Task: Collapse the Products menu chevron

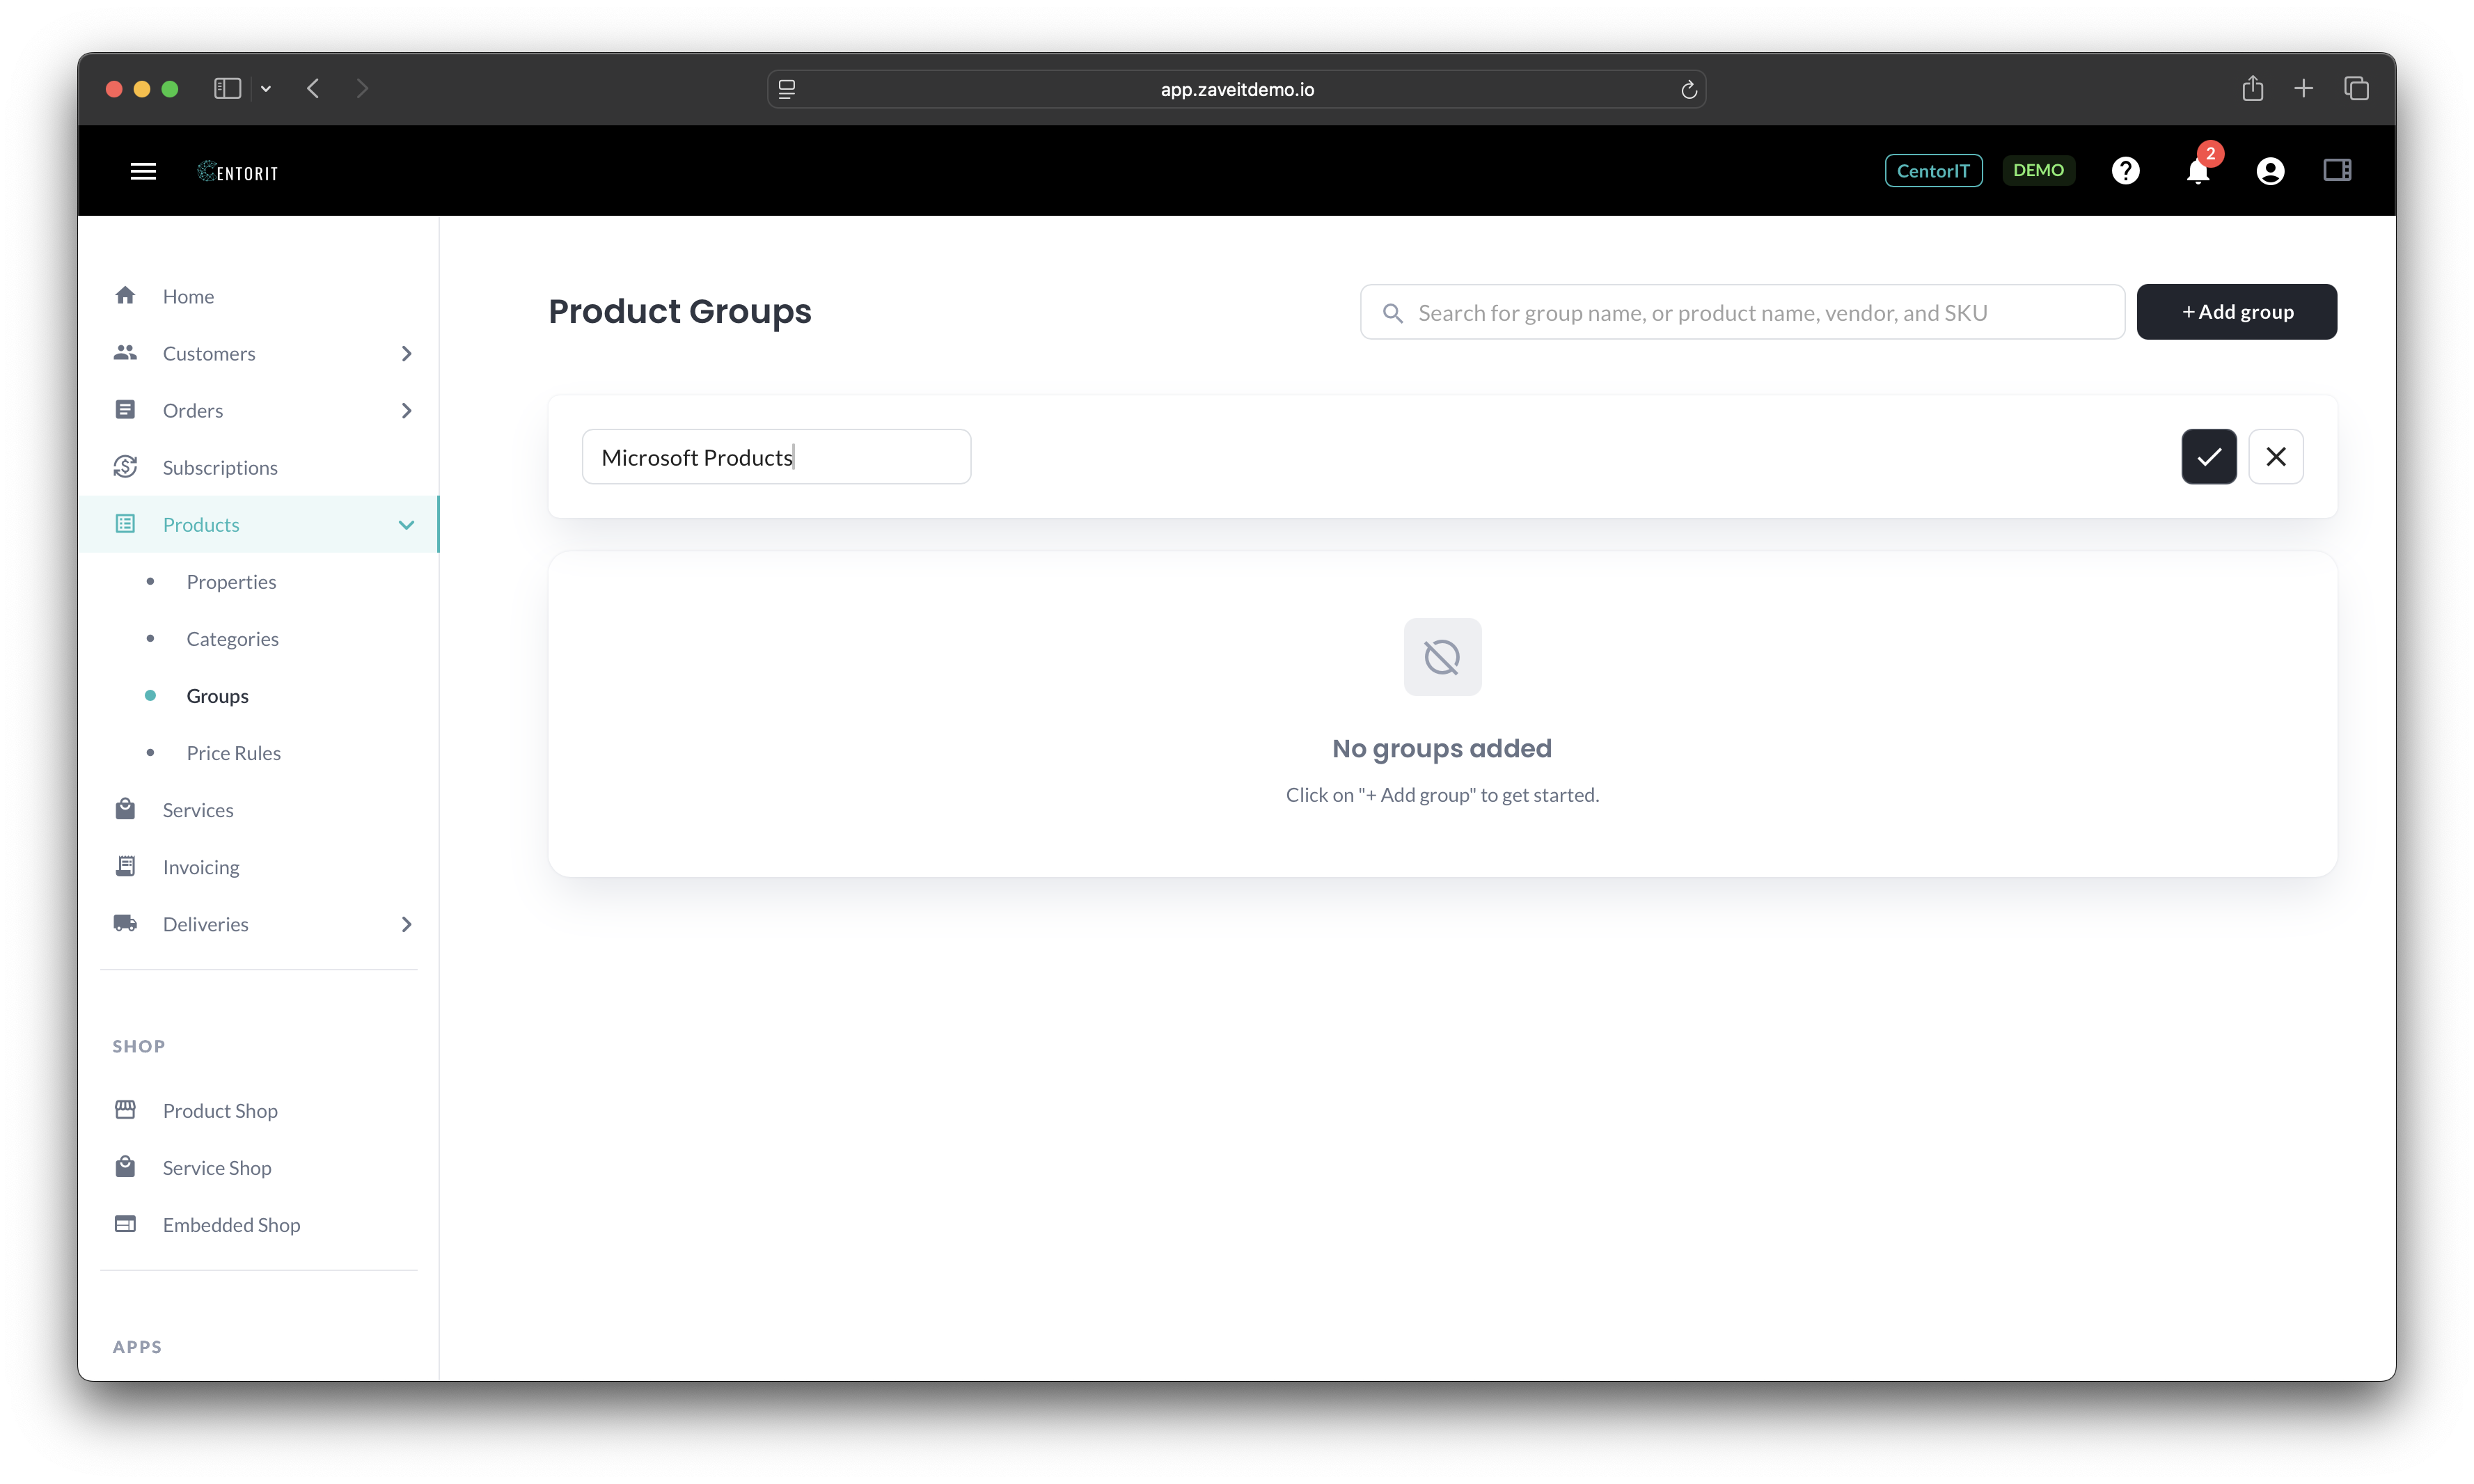Action: pyautogui.click(x=406, y=525)
